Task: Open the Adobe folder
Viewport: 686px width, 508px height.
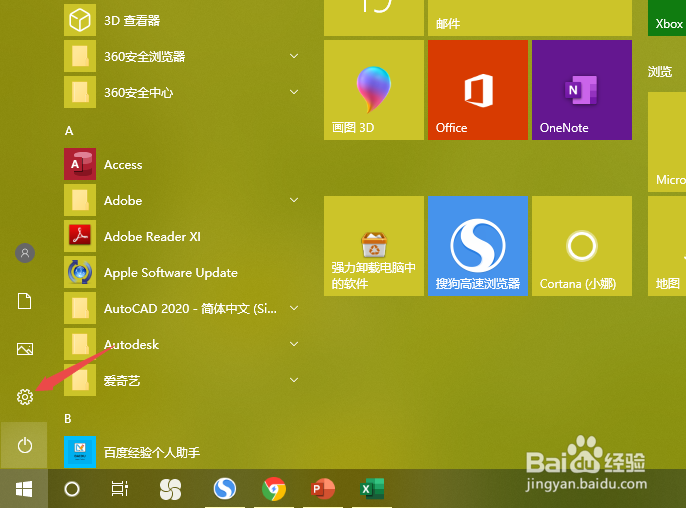Action: point(182,200)
